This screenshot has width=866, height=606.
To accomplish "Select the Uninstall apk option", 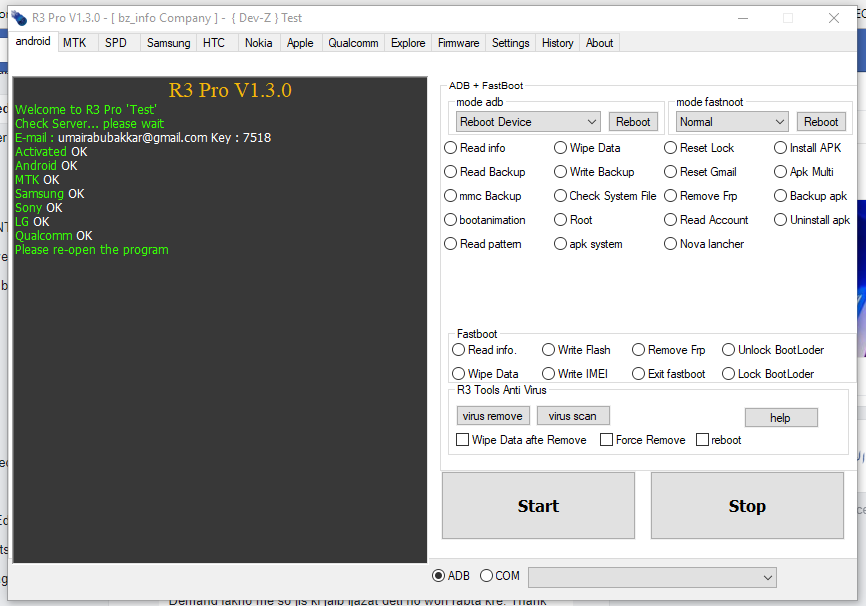I will [x=812, y=220].
